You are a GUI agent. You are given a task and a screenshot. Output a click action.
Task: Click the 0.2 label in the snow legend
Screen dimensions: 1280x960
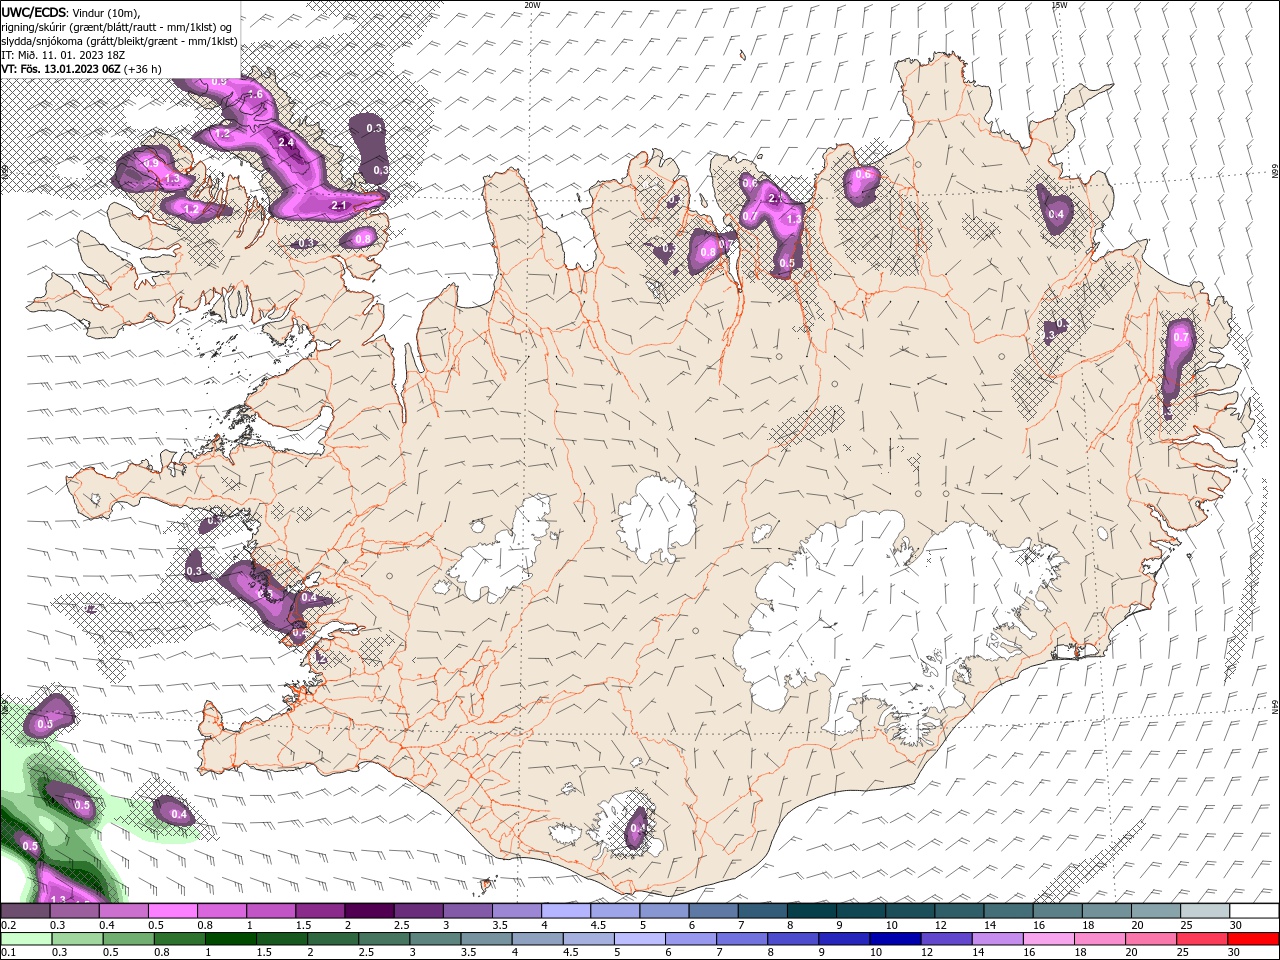coord(9,925)
